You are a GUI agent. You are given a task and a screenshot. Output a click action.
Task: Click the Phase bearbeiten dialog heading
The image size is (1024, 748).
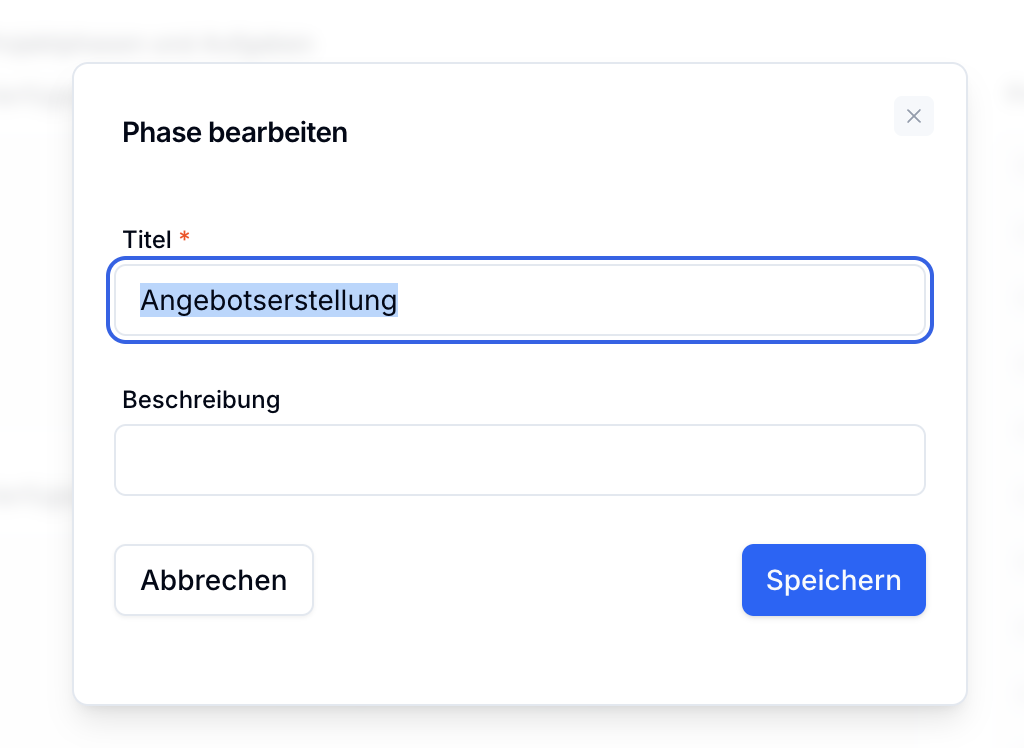[x=235, y=132]
